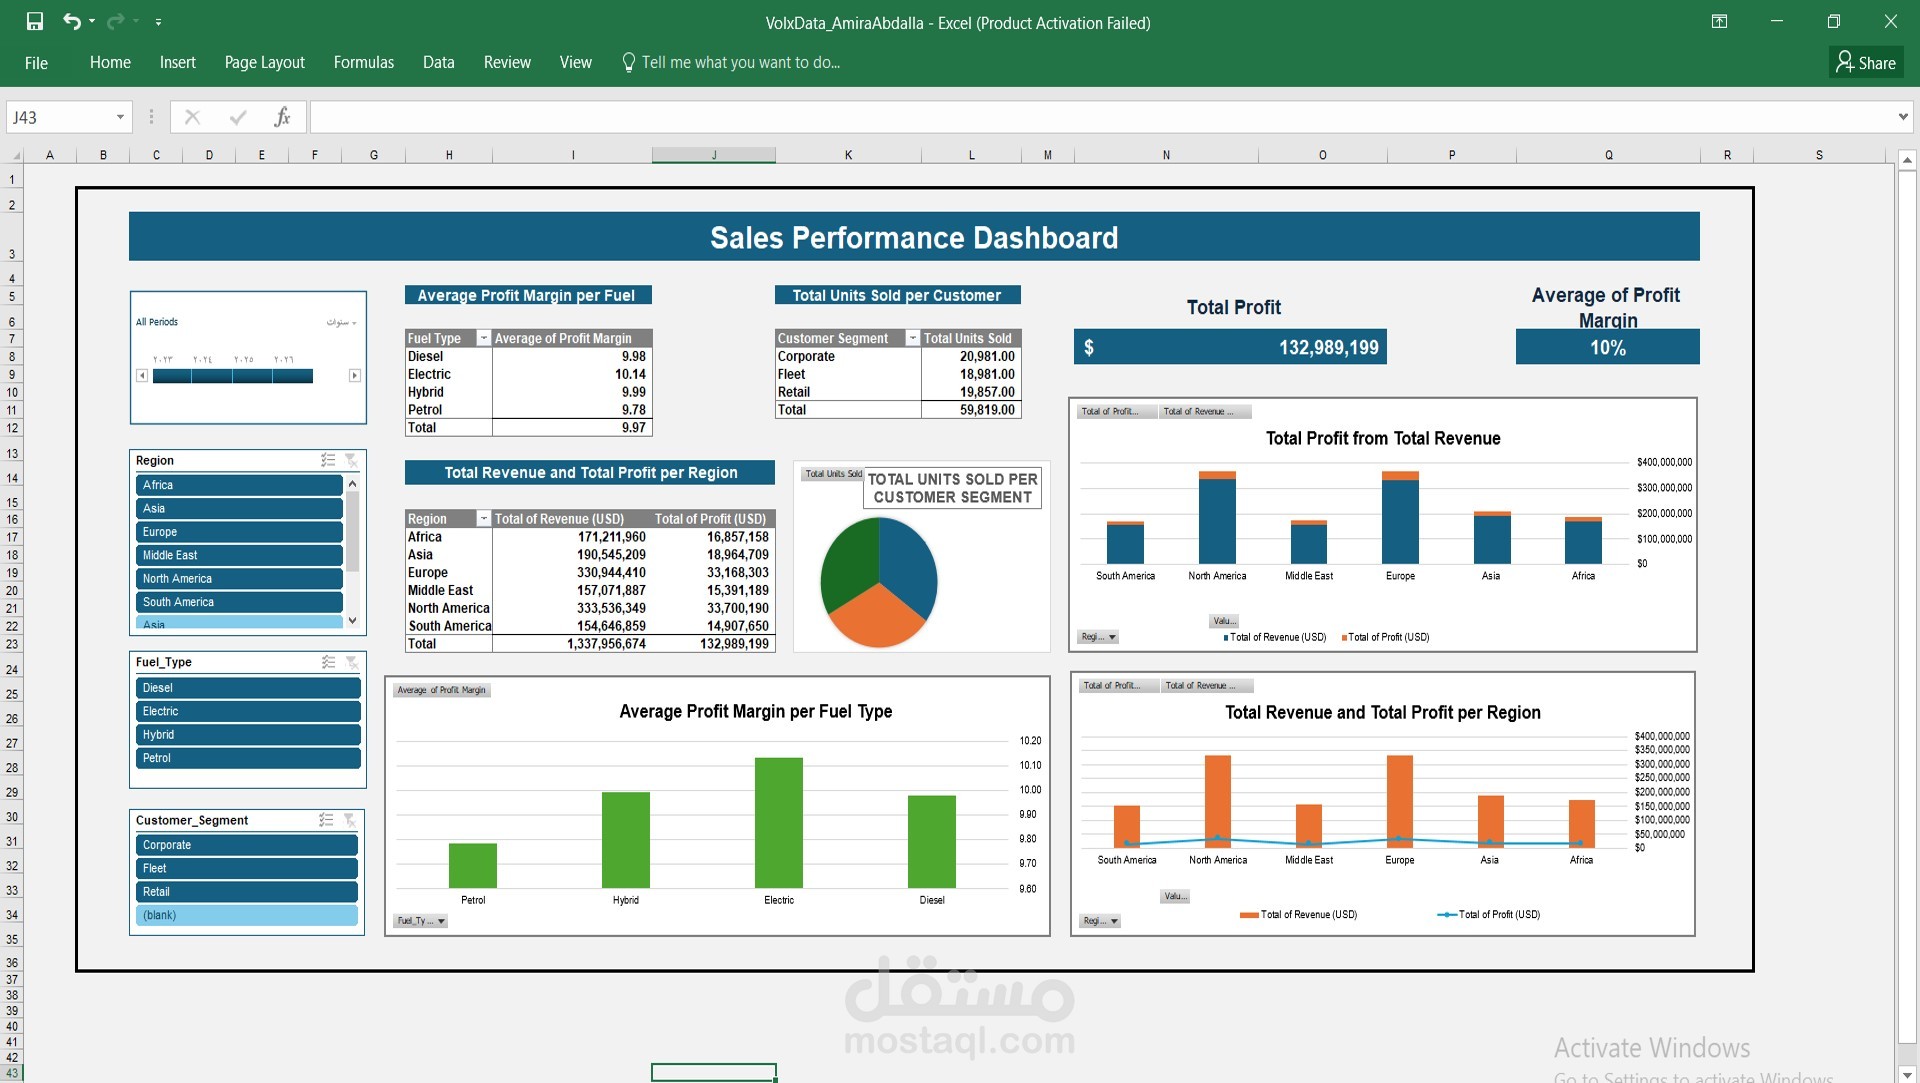Open the Fuel Type column filter dropdown
Screen dimensions: 1920x1083
tap(484, 338)
